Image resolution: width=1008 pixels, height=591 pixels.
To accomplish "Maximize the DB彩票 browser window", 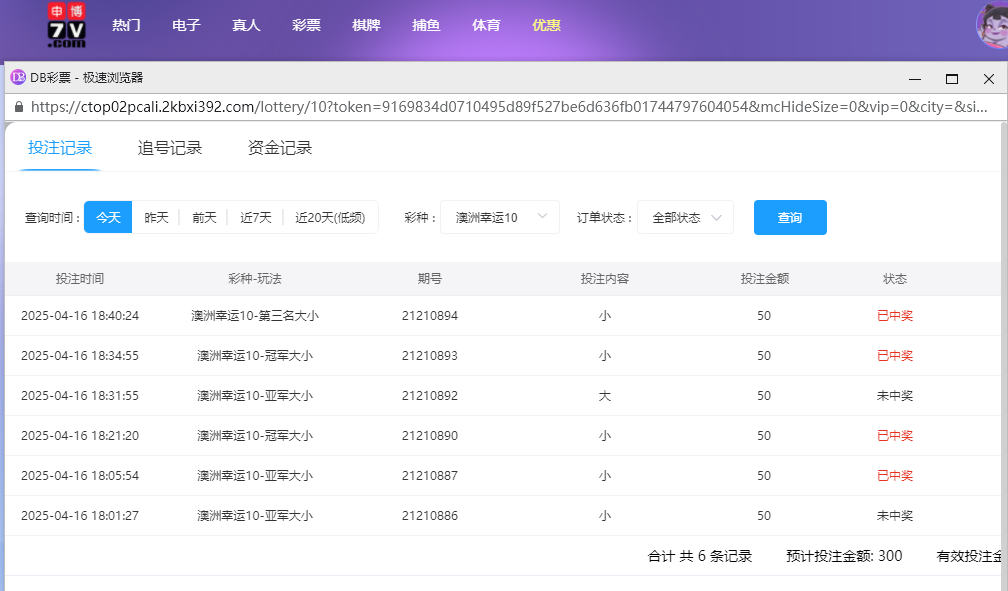I will point(952,79).
